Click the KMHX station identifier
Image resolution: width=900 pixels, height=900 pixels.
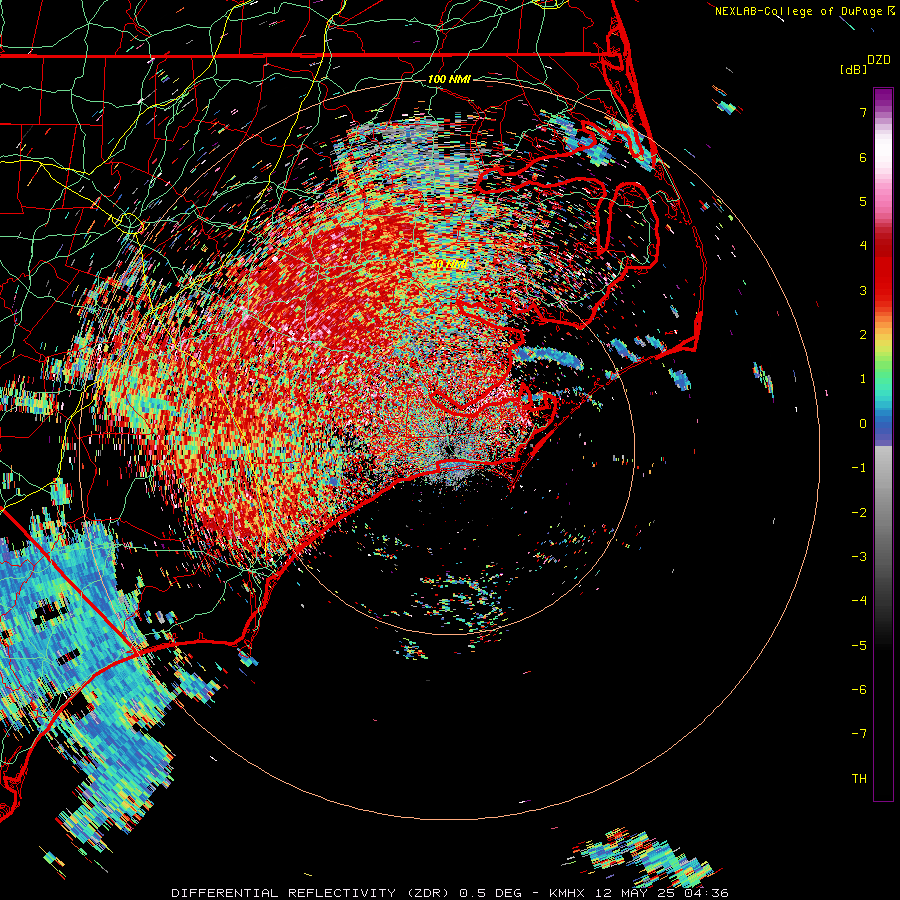(x=568, y=893)
